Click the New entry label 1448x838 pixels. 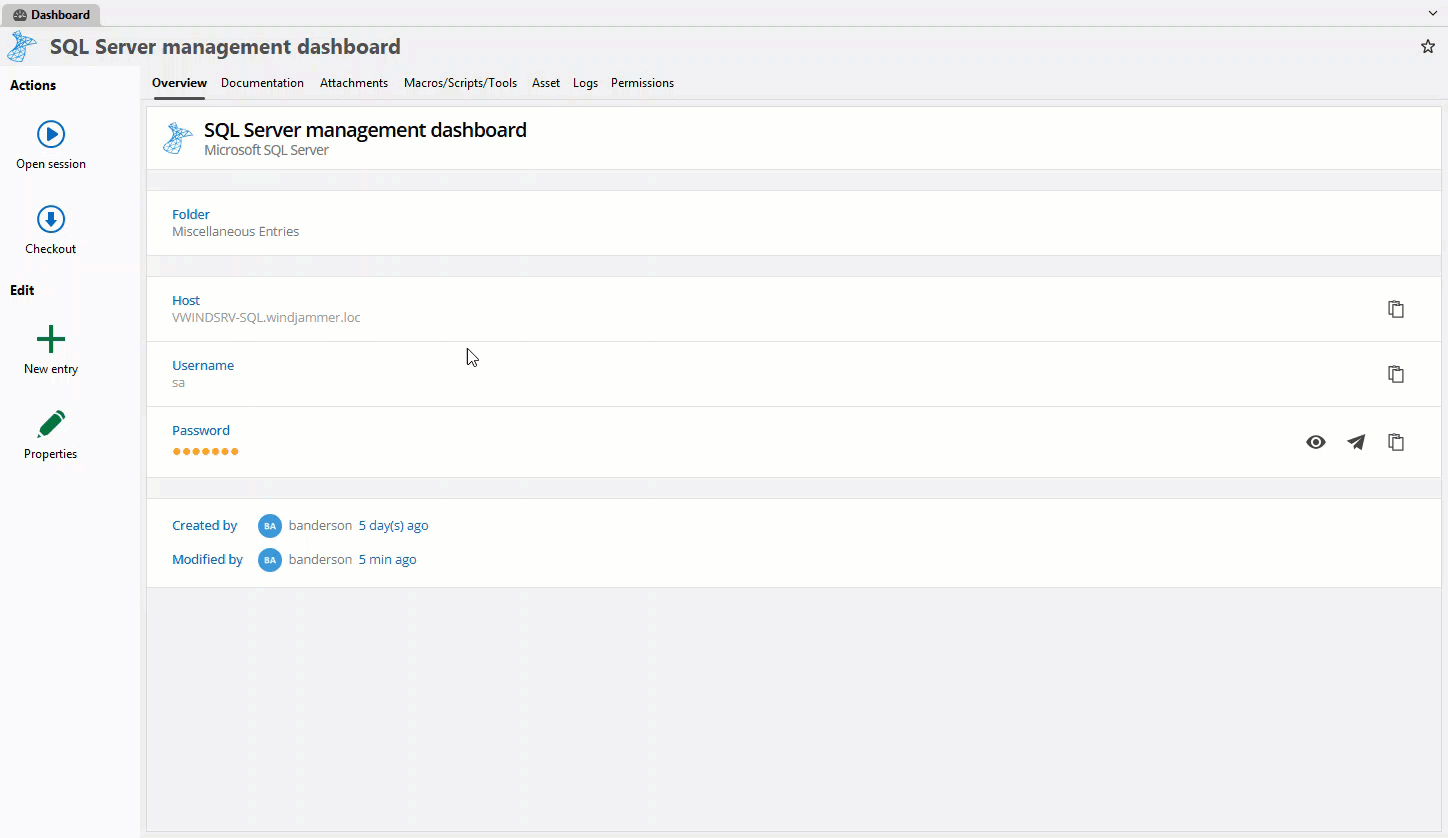[51, 369]
